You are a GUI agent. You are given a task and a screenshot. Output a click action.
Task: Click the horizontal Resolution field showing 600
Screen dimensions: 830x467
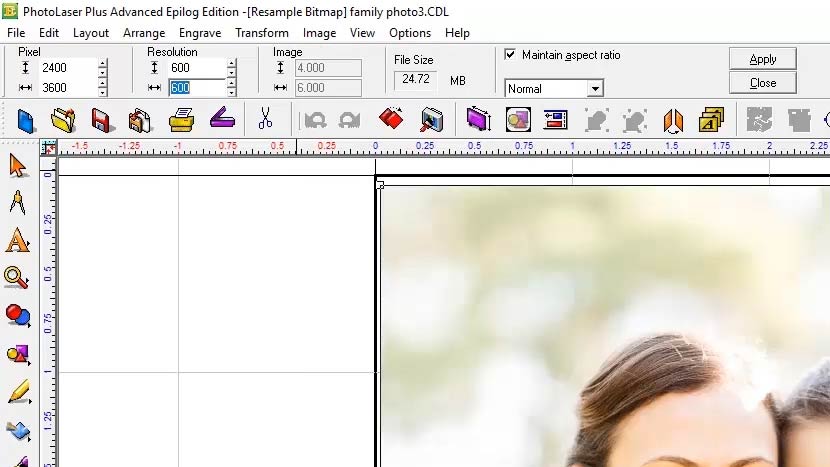196,88
